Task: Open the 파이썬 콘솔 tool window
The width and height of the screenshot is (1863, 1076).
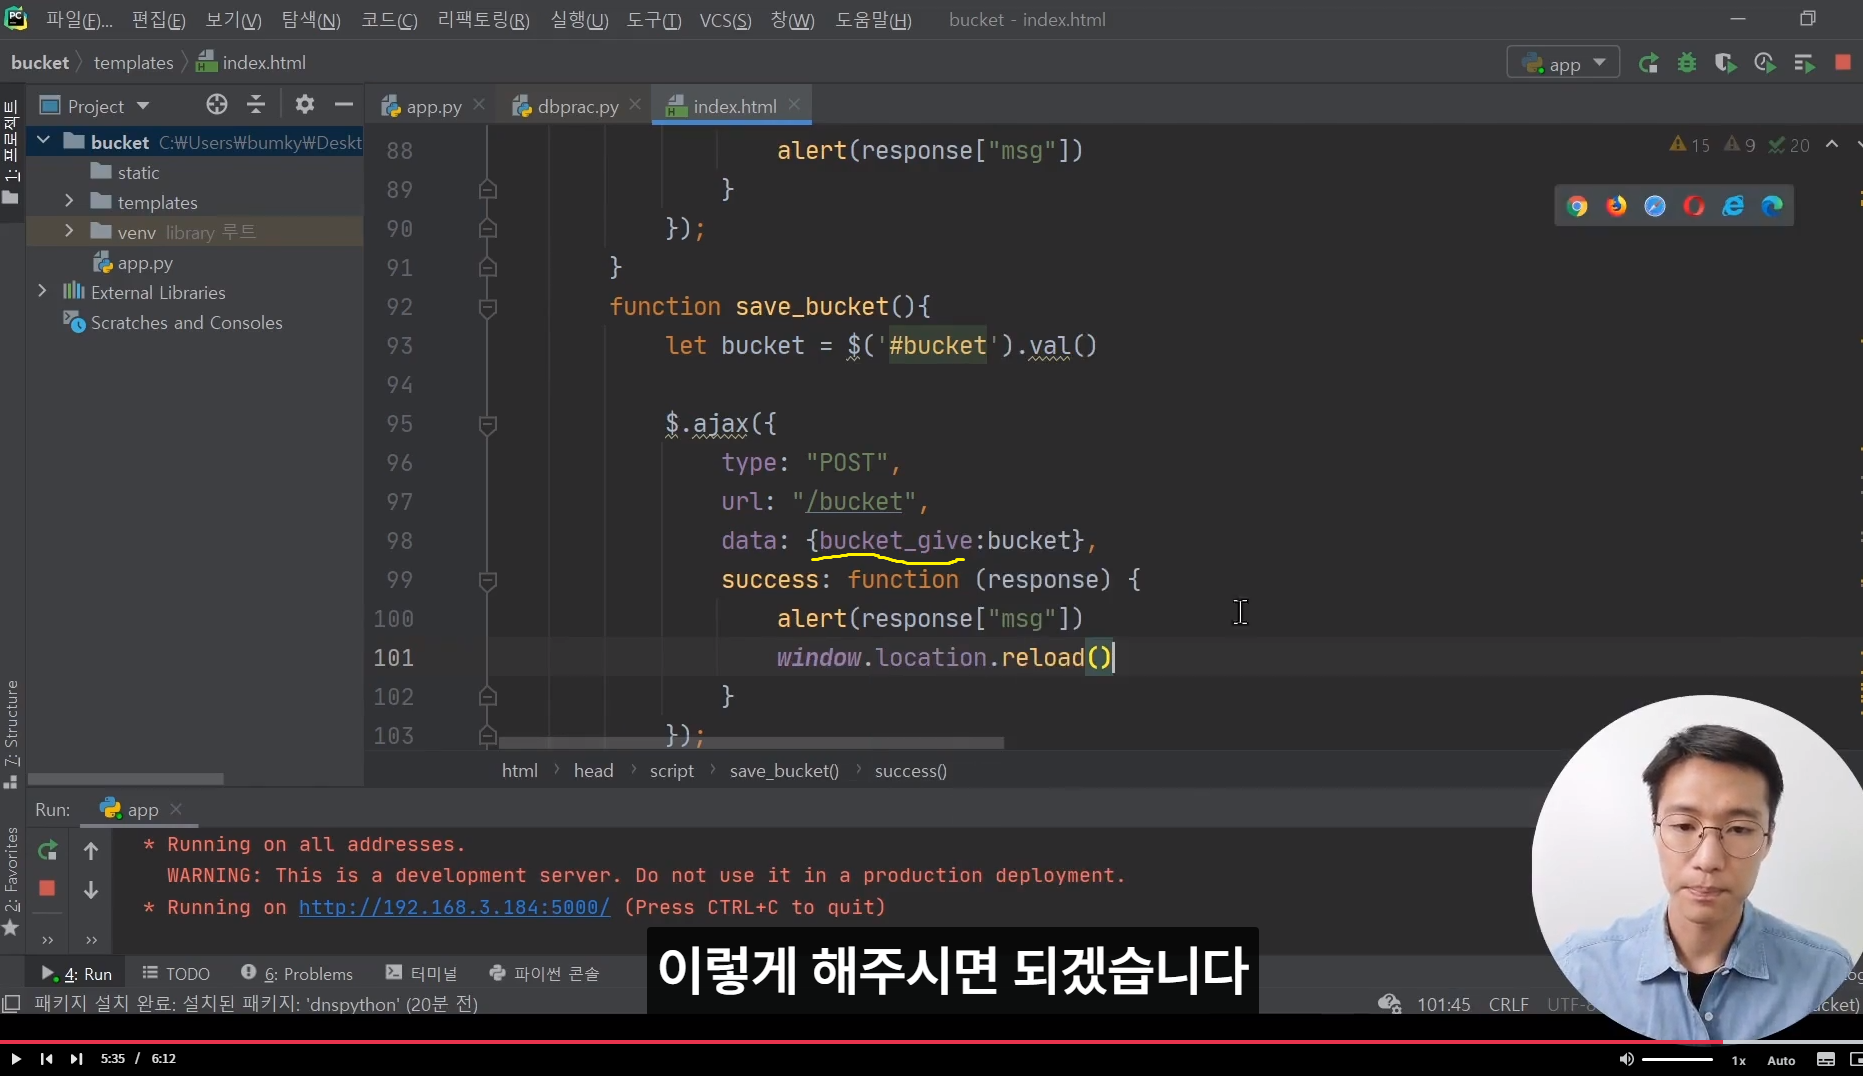Action: tap(544, 974)
